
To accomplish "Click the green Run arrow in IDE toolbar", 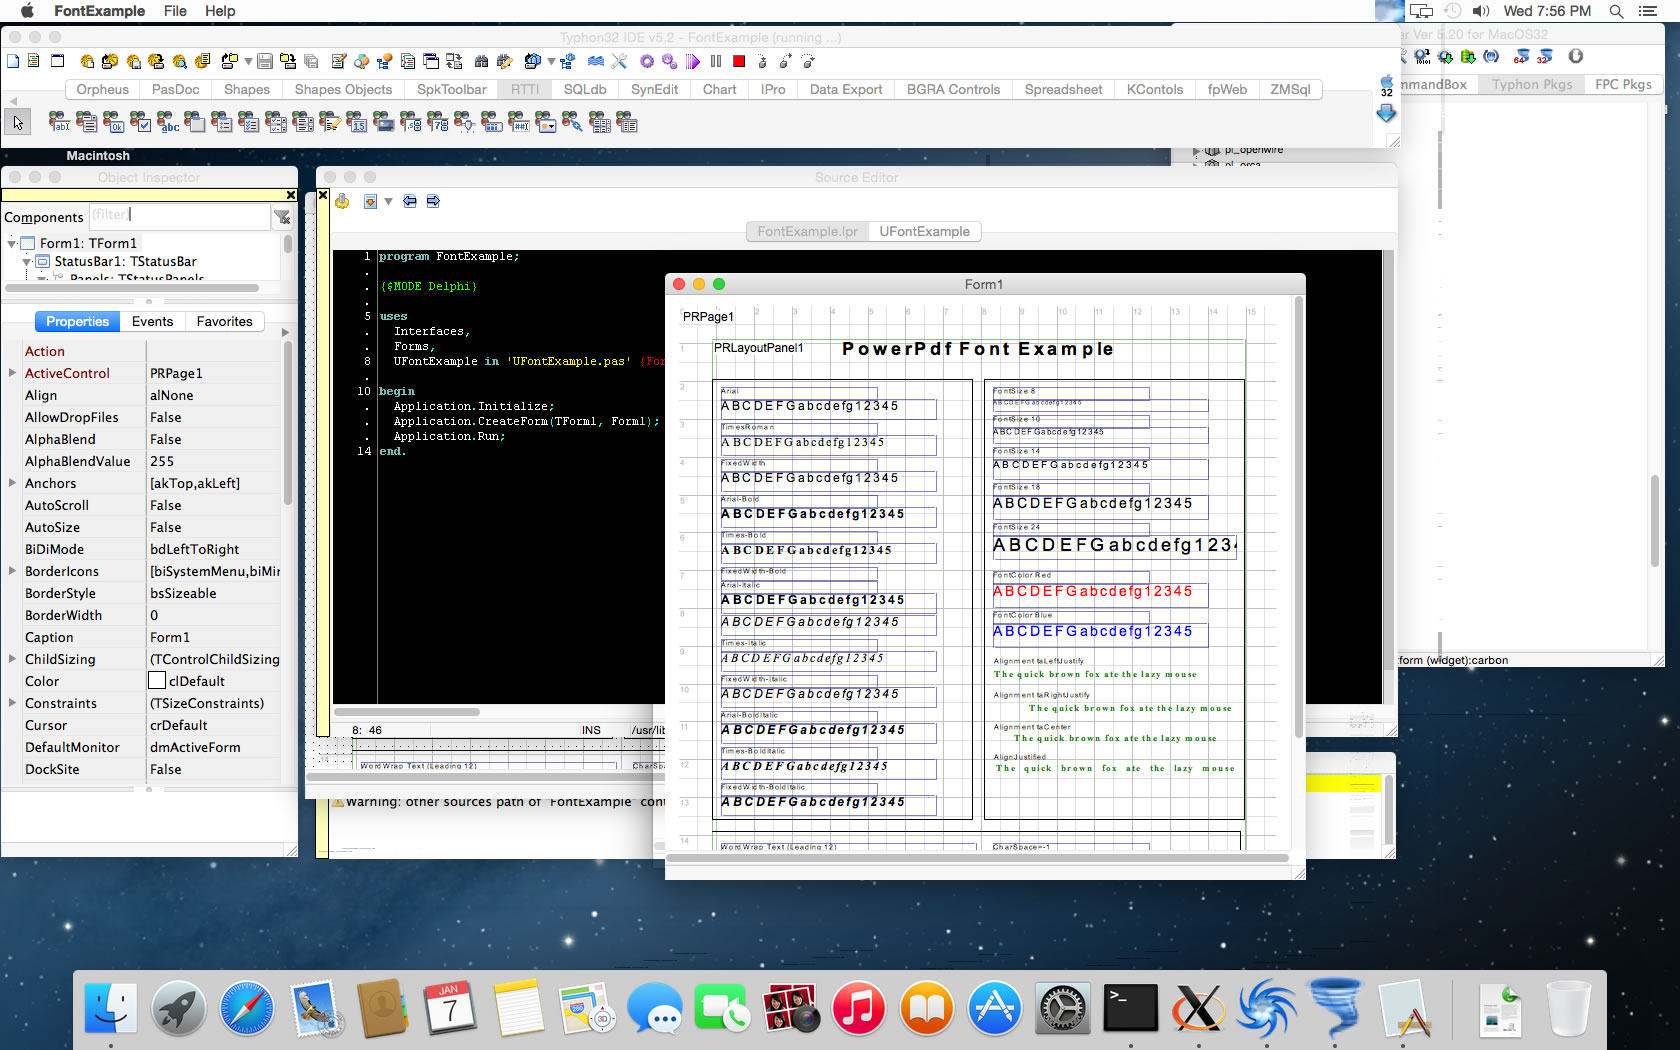I will coord(693,61).
